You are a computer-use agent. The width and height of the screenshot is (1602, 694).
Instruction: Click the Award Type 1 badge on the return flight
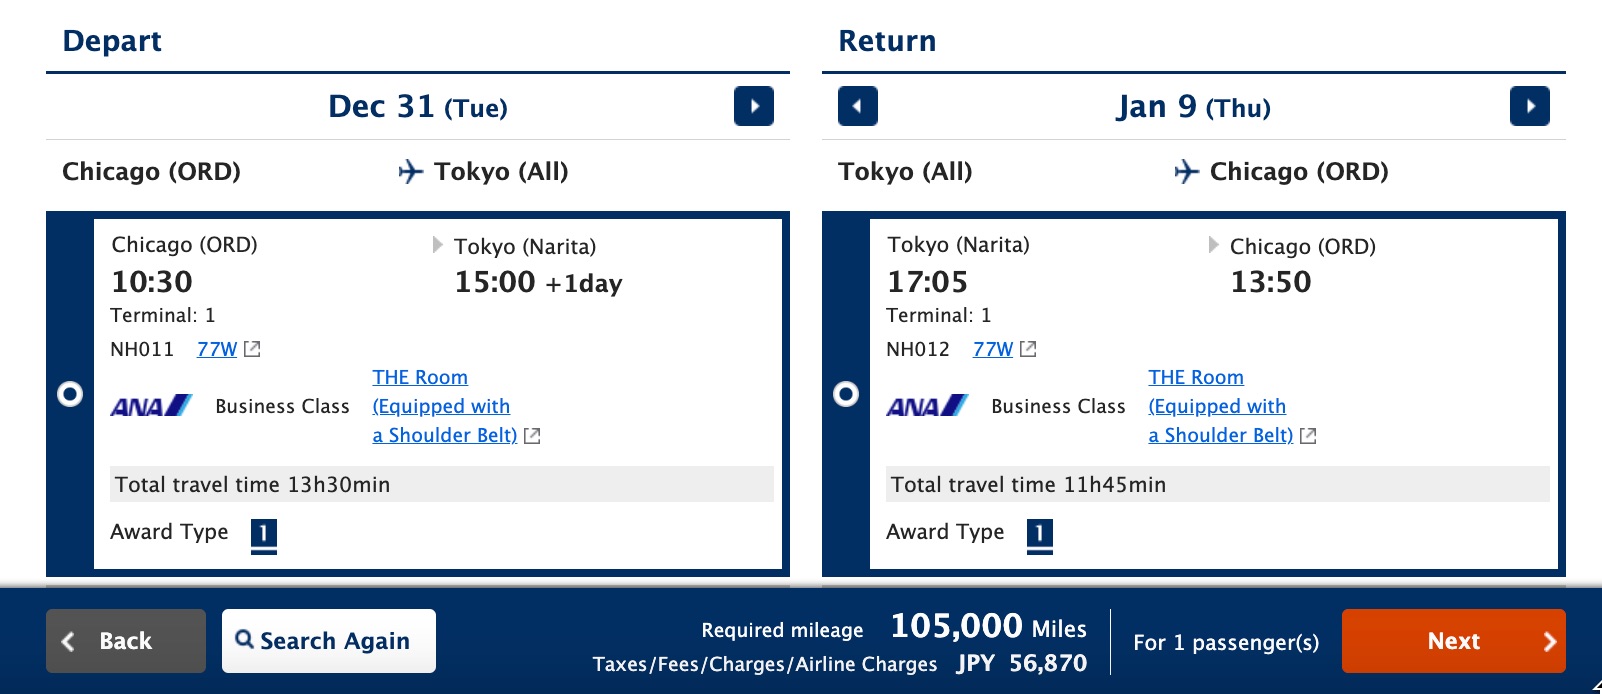pos(1039,533)
